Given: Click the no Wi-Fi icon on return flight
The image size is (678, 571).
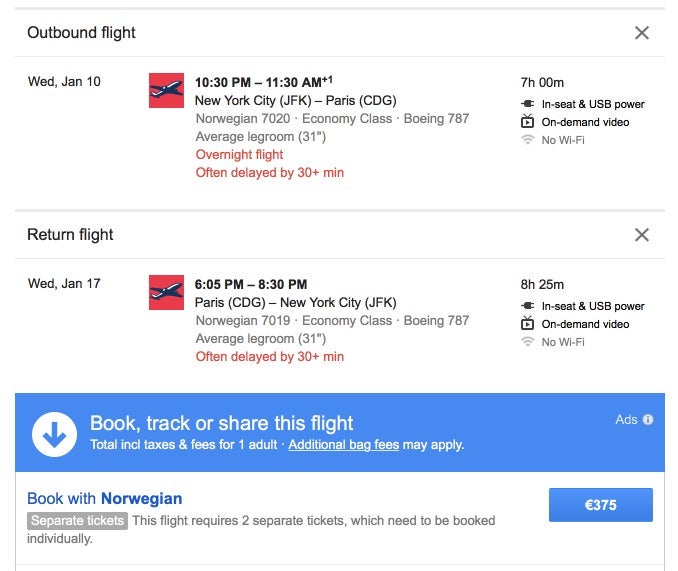Looking at the screenshot, I should (528, 341).
